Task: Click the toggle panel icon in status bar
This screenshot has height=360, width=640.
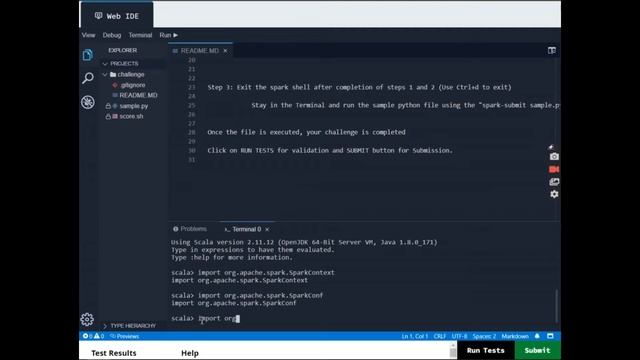Action: (550, 336)
